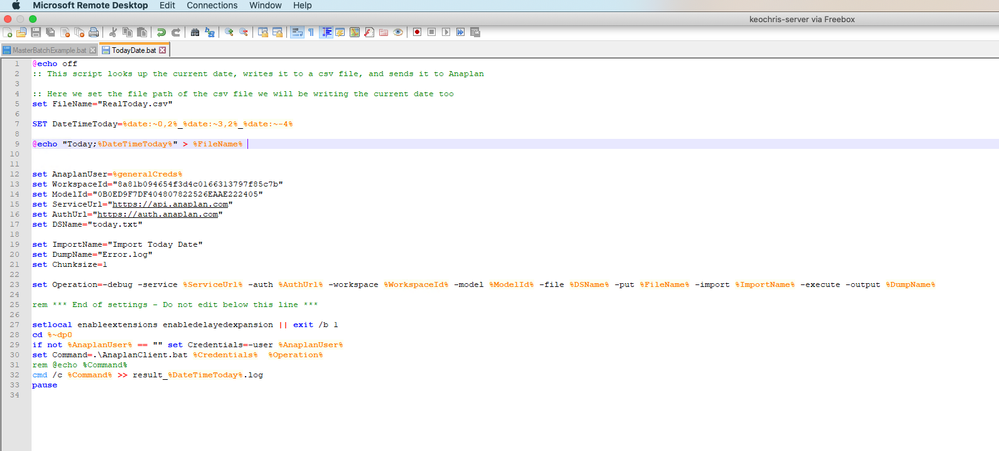999x451 pixels.
Task: Click the Save All toolbar icon
Action: click(x=50, y=32)
